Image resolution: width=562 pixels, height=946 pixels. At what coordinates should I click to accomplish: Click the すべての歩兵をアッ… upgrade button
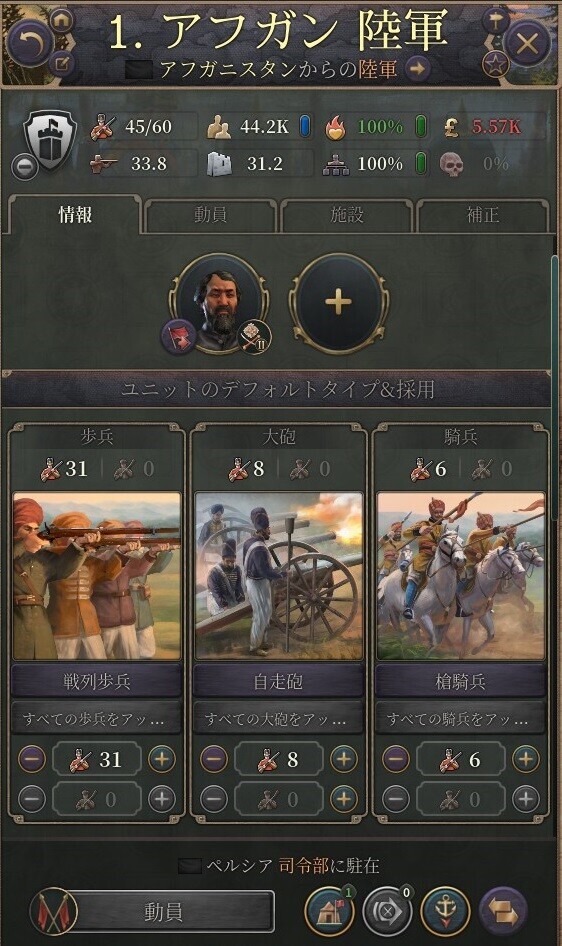[x=96, y=719]
